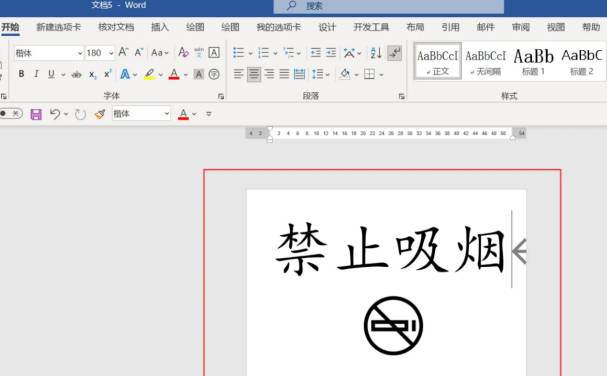Toggle Superscript formatting
Screen dimensions: 607x376
pos(108,74)
